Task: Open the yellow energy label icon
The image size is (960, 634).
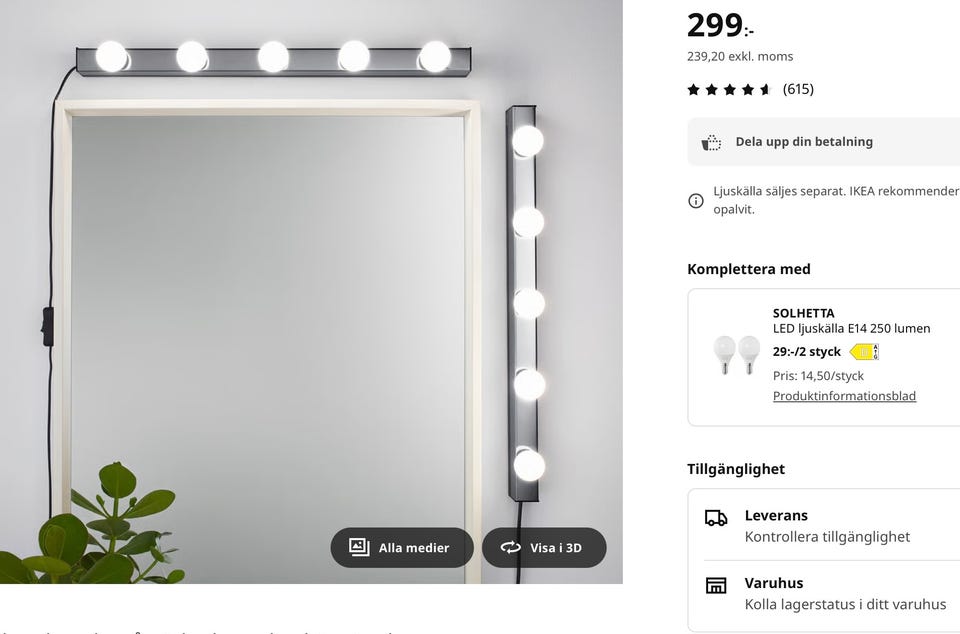Action: pyautogui.click(x=864, y=352)
